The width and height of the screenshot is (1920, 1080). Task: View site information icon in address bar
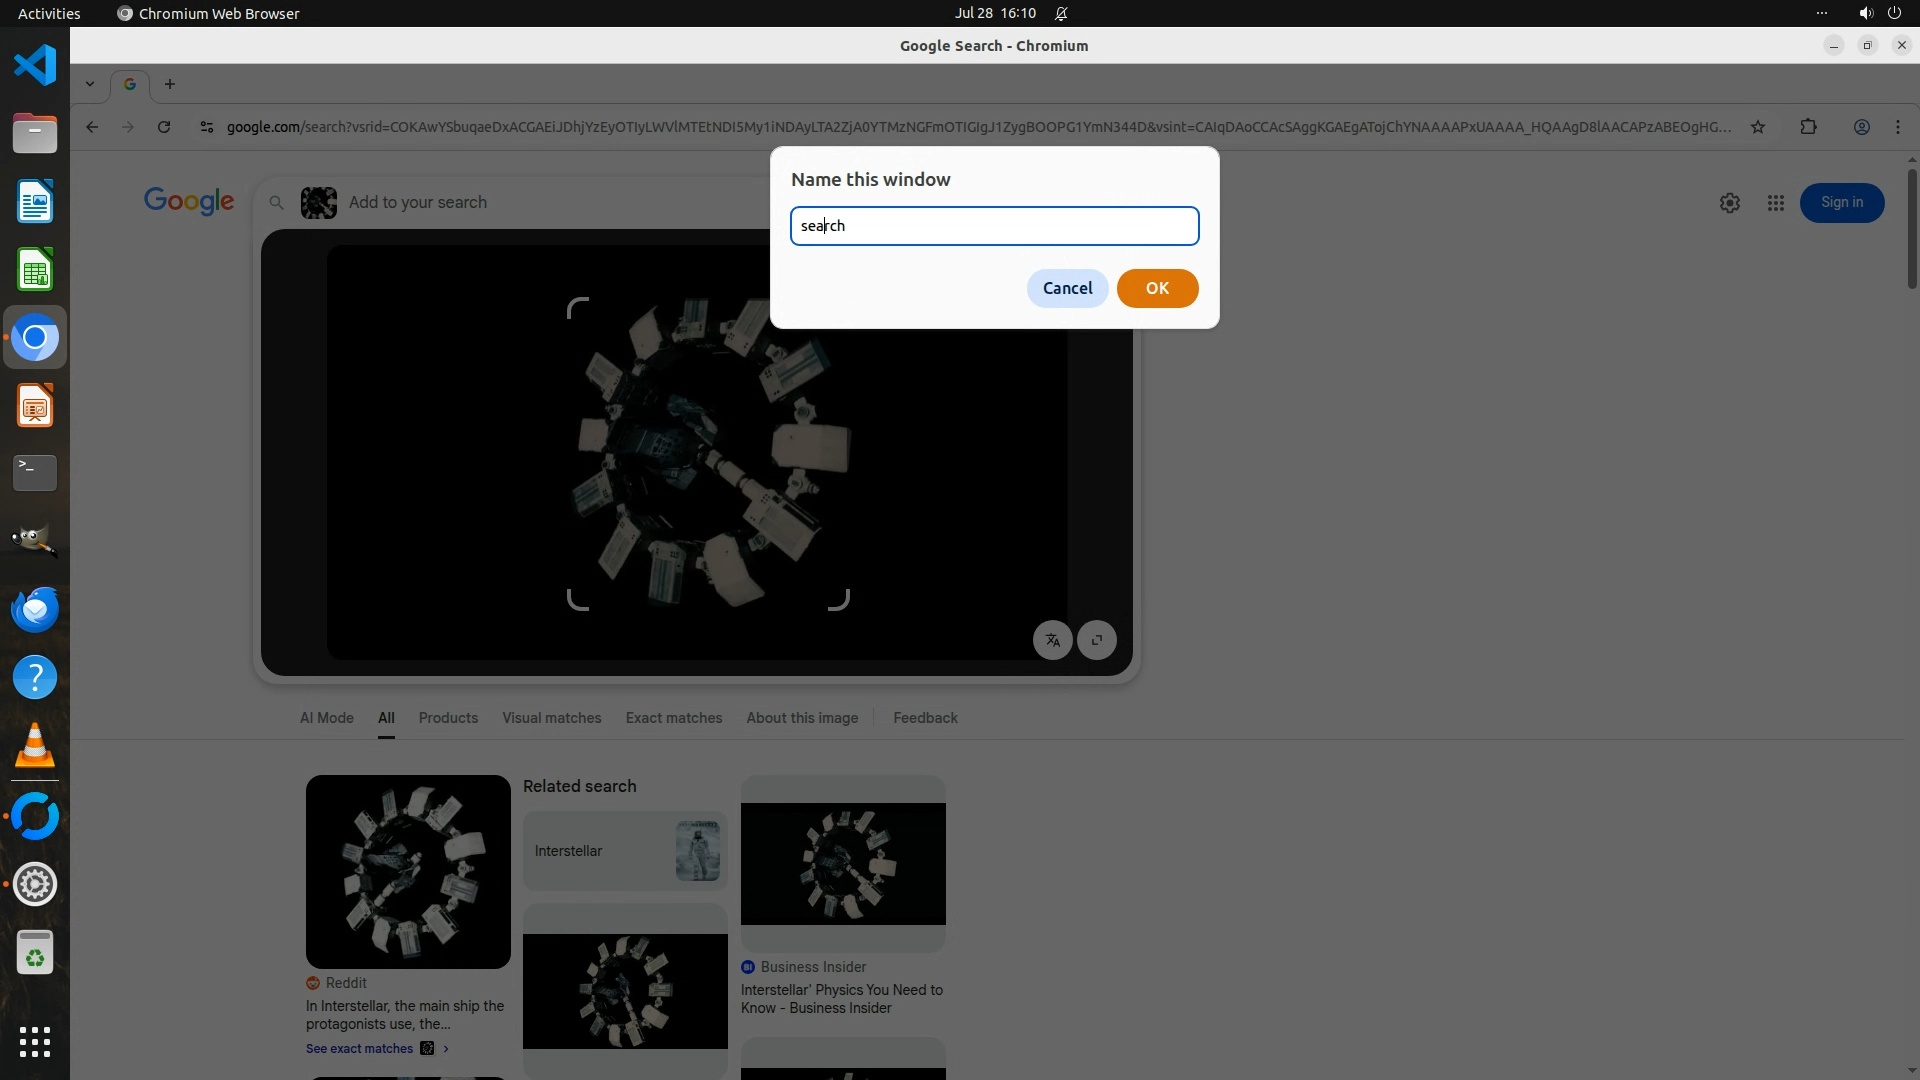(206, 127)
